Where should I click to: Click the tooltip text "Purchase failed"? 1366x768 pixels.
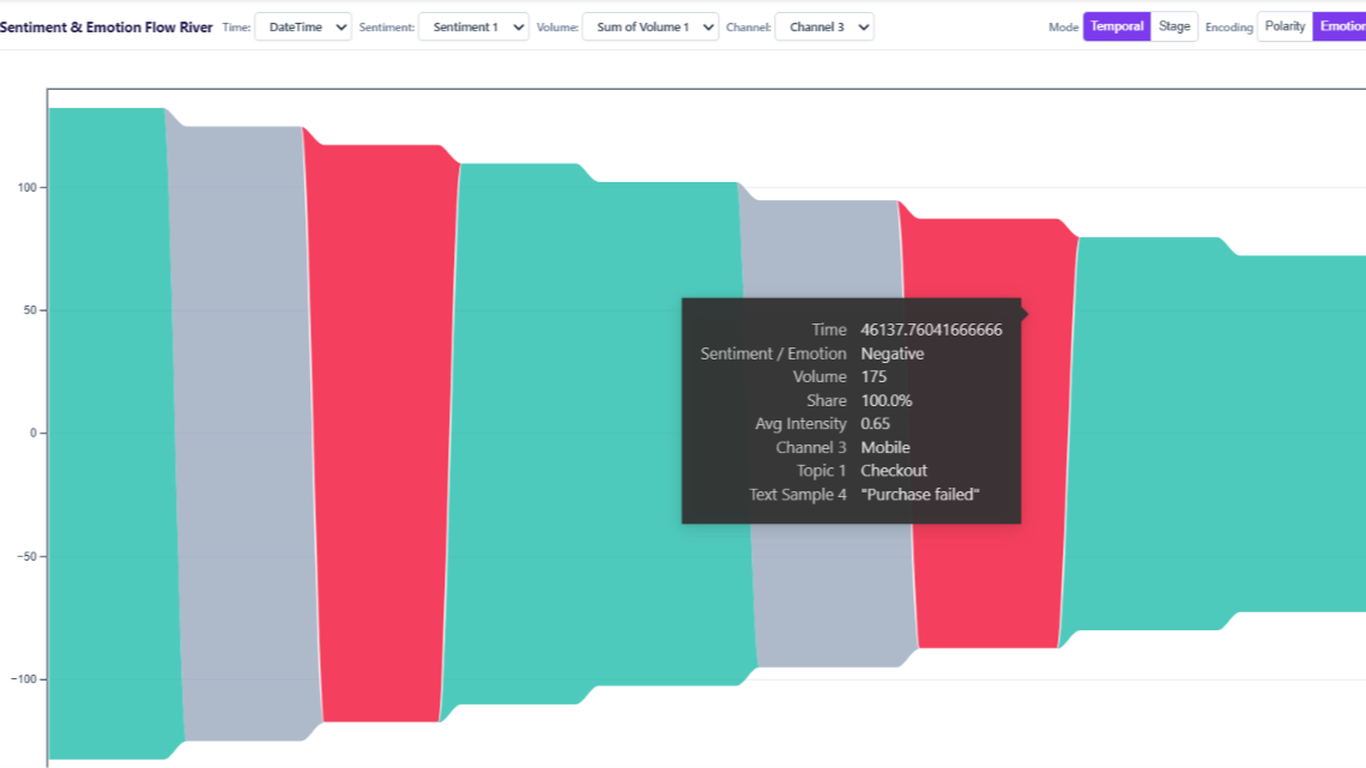tap(920, 494)
